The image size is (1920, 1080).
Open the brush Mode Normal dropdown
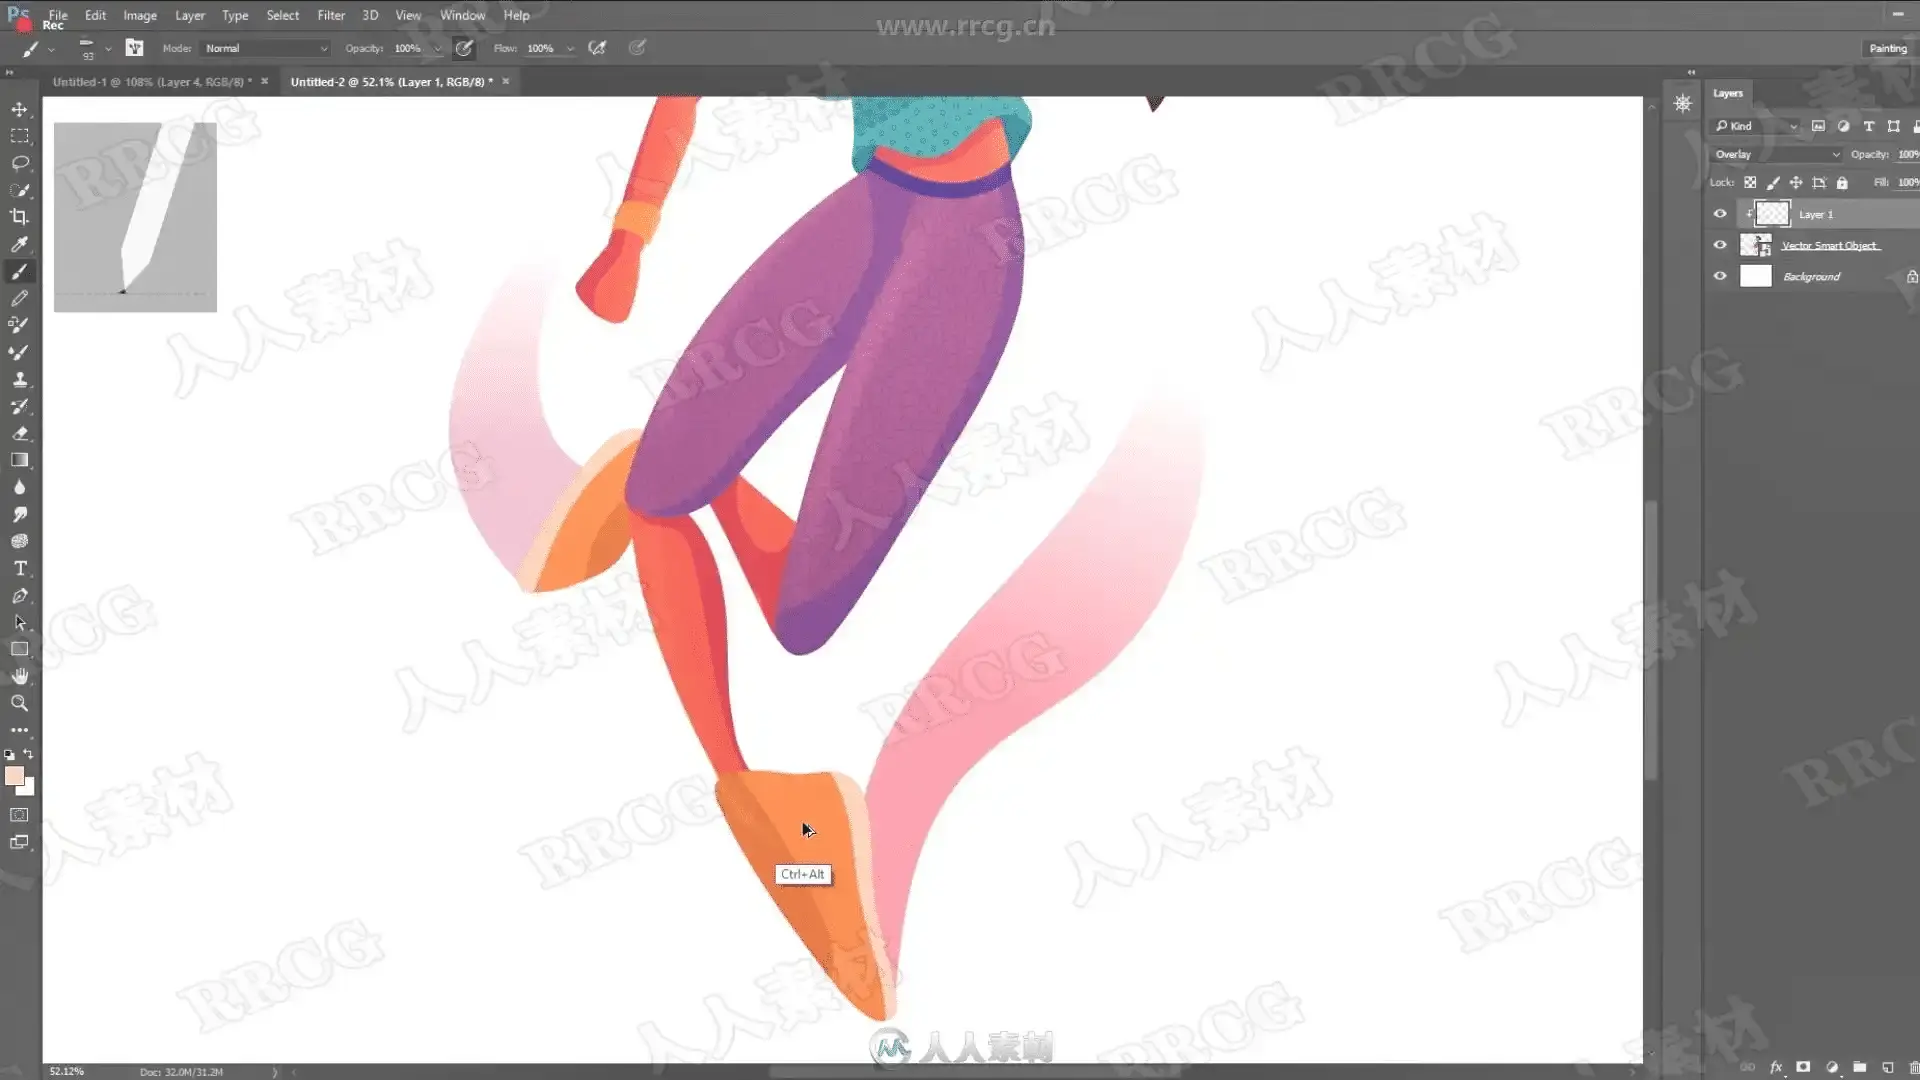tap(265, 48)
